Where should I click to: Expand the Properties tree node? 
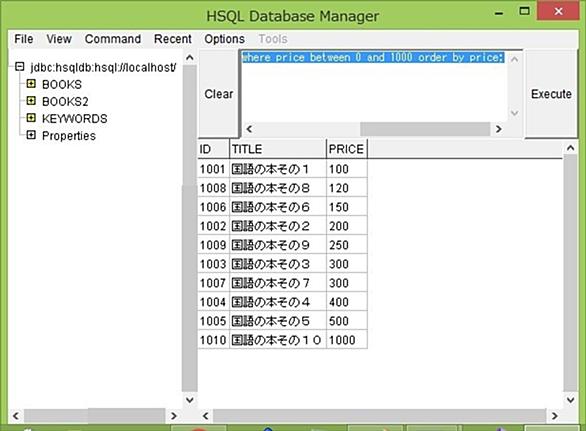[31, 135]
